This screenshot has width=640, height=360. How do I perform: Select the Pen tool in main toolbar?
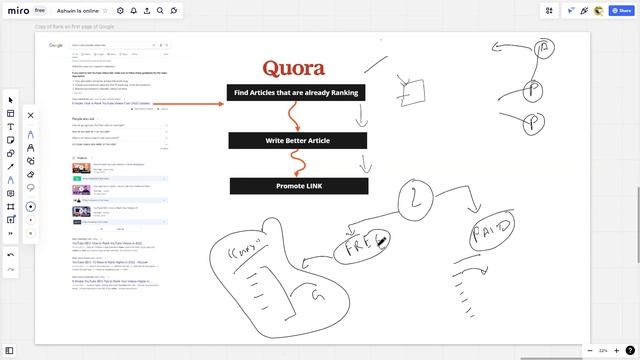(11, 180)
